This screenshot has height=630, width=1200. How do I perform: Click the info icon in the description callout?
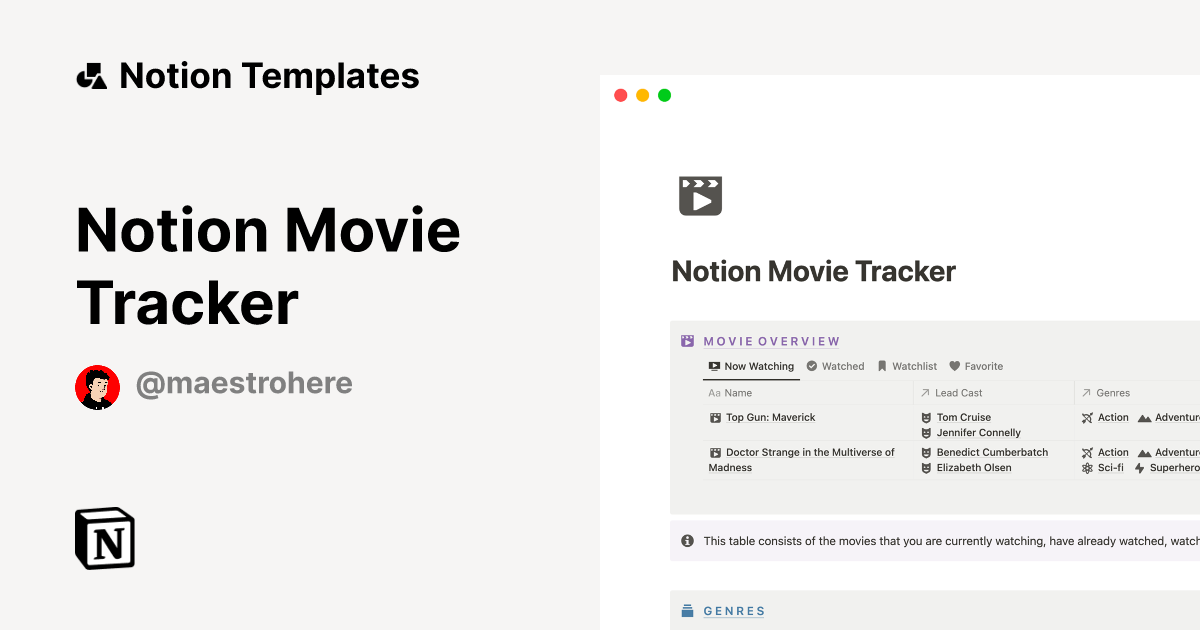pyautogui.click(x=687, y=540)
